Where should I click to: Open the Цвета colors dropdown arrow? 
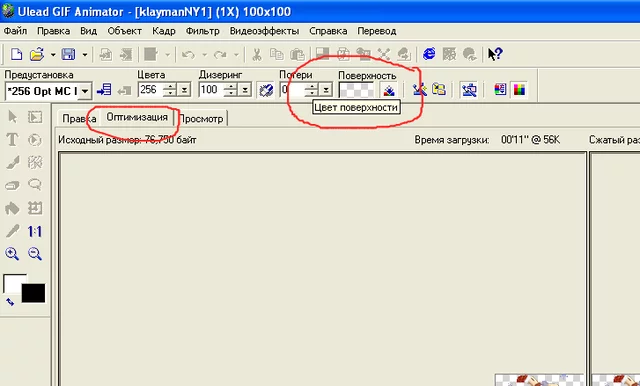[x=184, y=90]
